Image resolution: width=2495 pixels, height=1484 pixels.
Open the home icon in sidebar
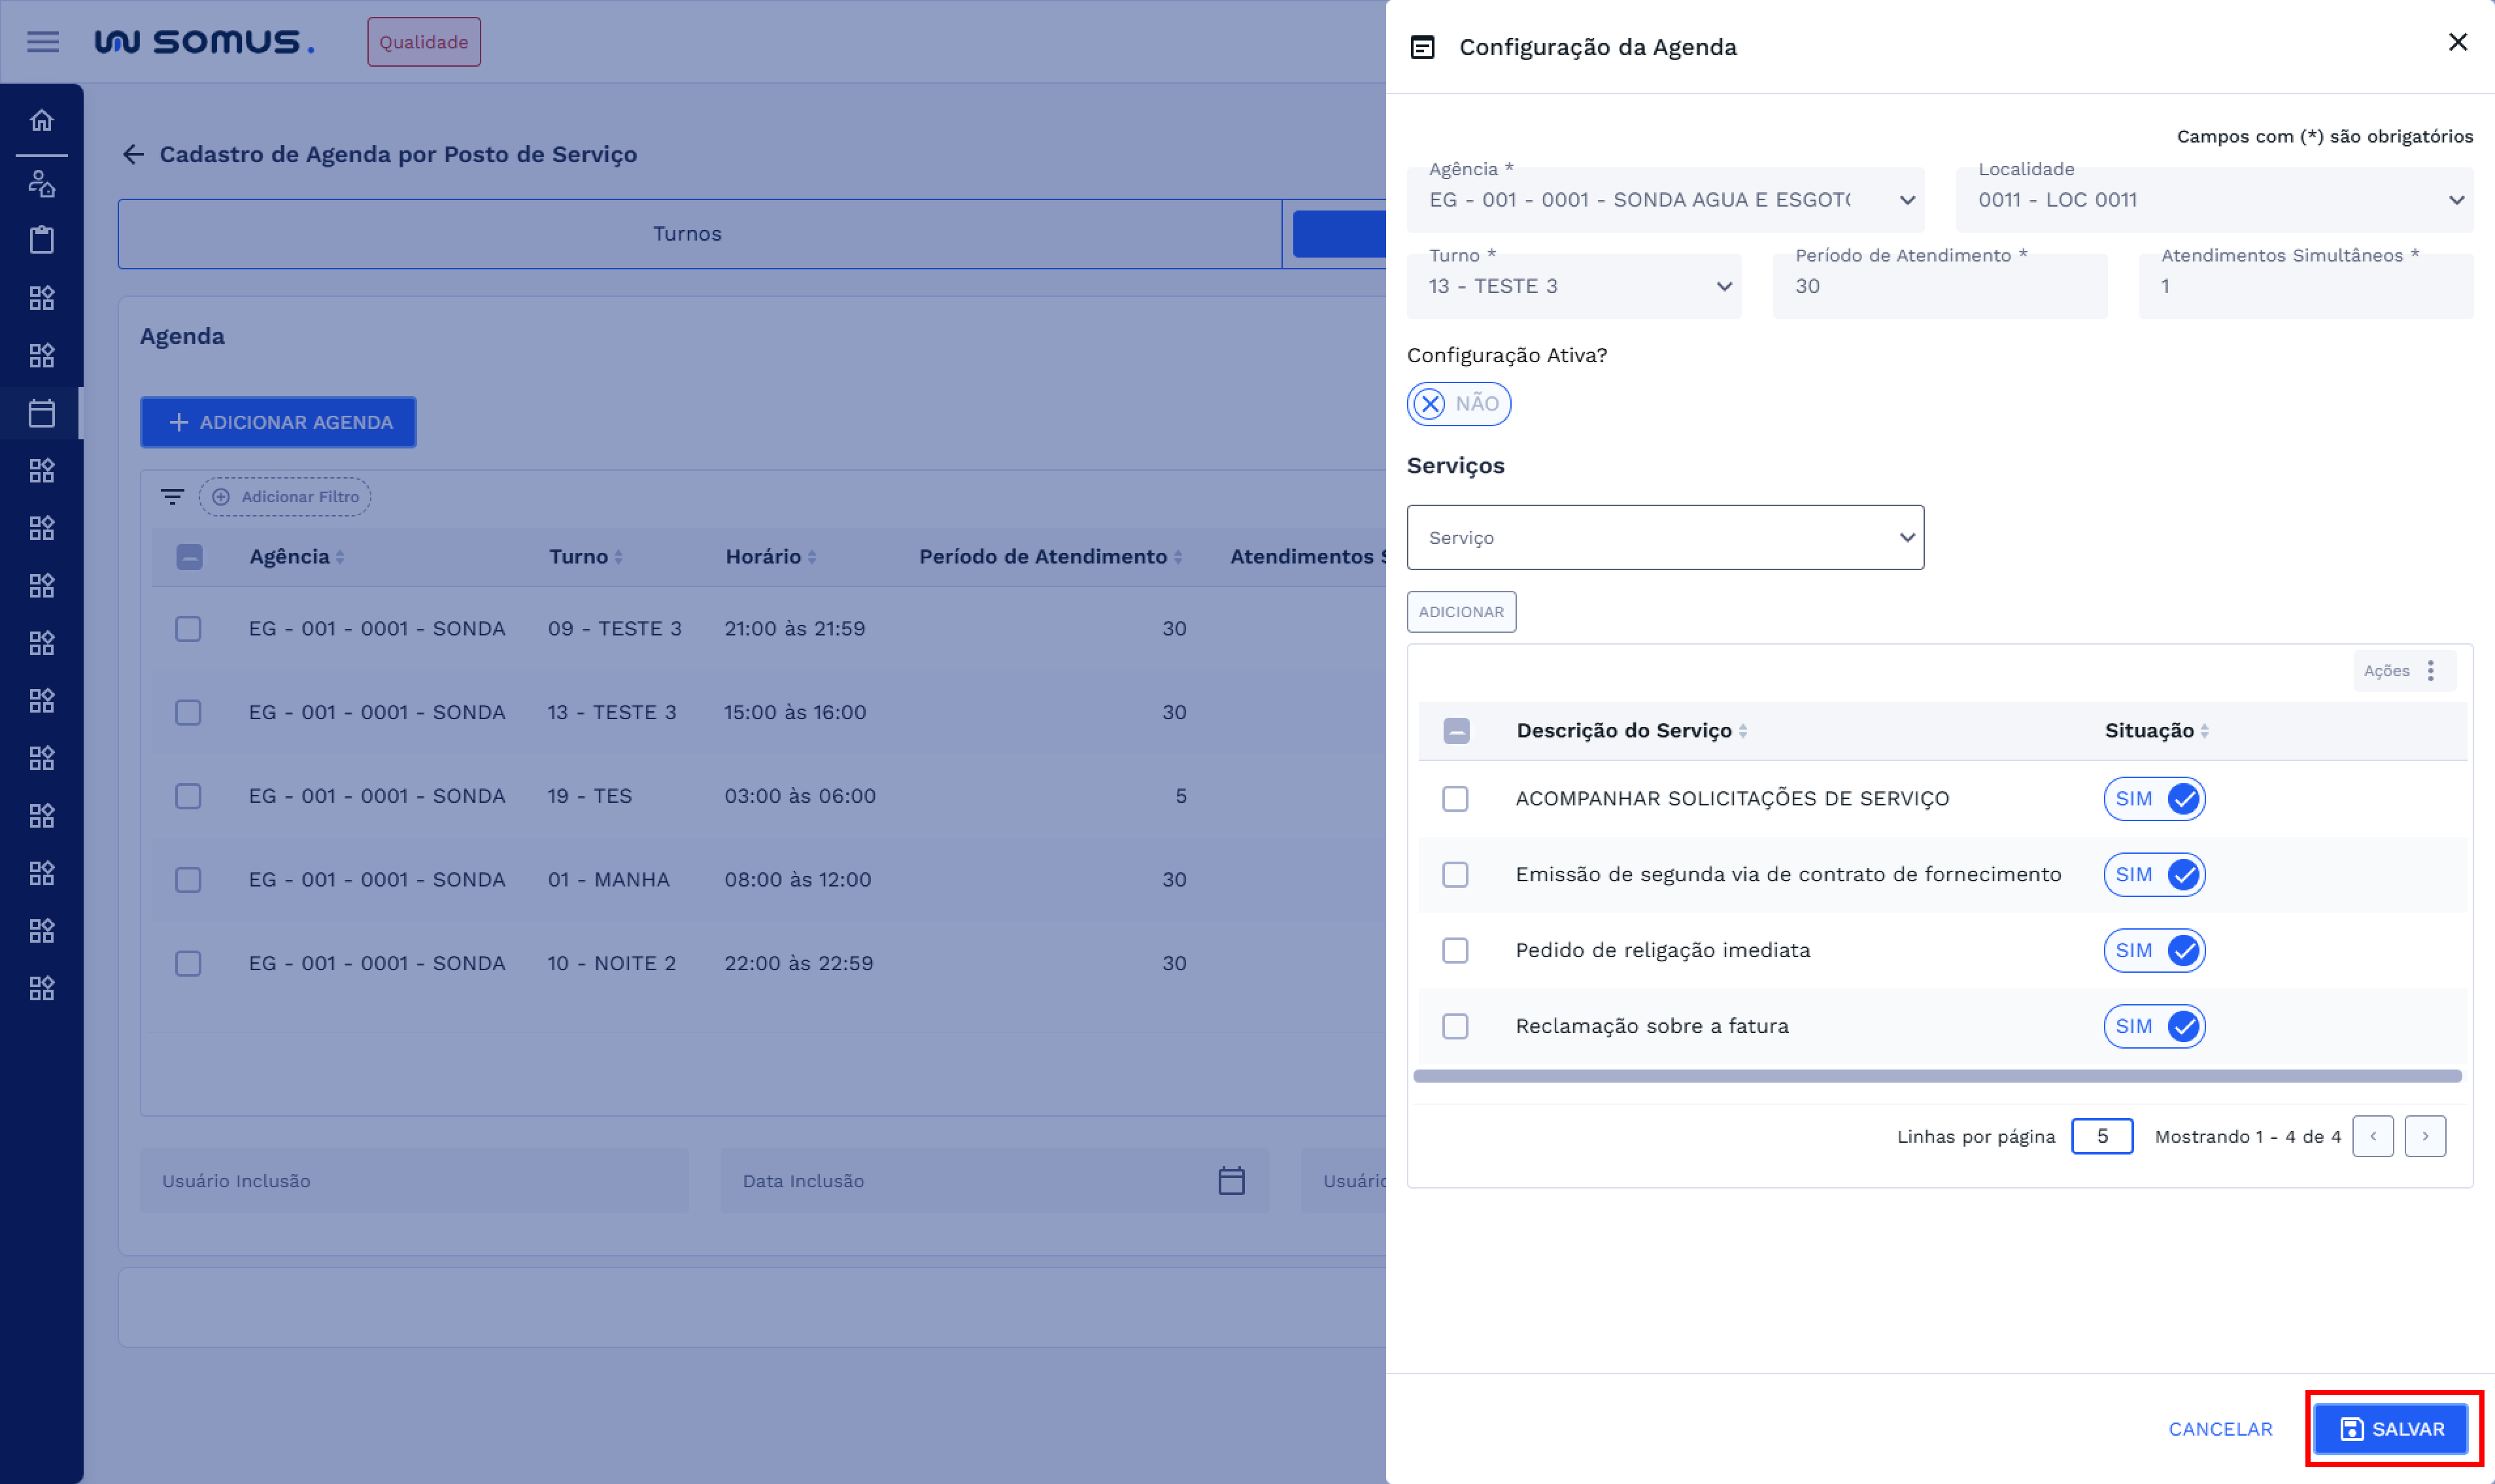[42, 120]
